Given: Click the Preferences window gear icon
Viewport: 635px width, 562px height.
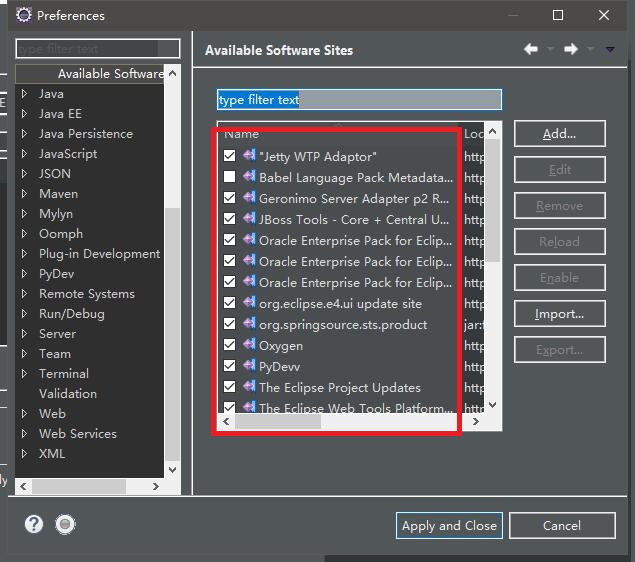Looking at the screenshot, I should click(23, 15).
